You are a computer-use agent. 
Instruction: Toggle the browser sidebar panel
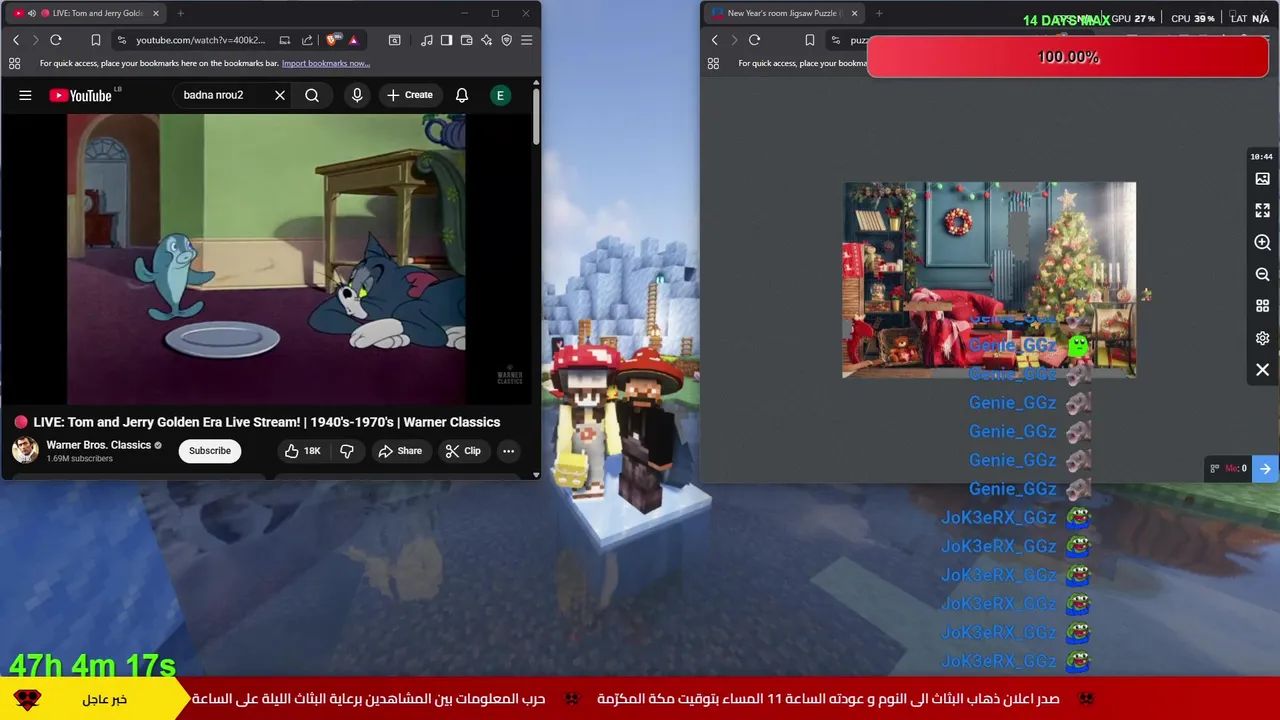pyautogui.click(x=446, y=40)
